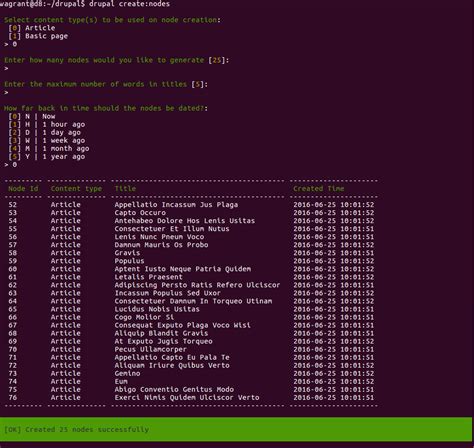The height and width of the screenshot is (448, 474).
Task: Select the '[0] Article' content type option
Action: tap(32, 28)
